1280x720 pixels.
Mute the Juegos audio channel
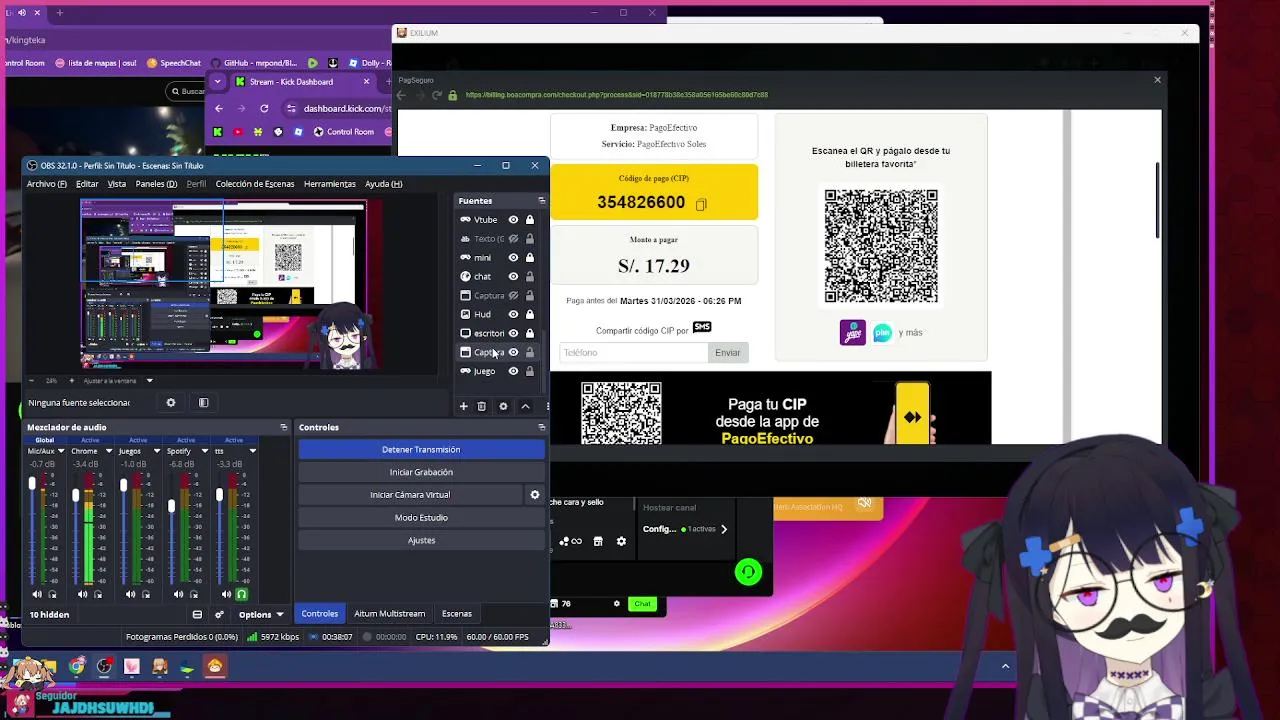pos(130,594)
